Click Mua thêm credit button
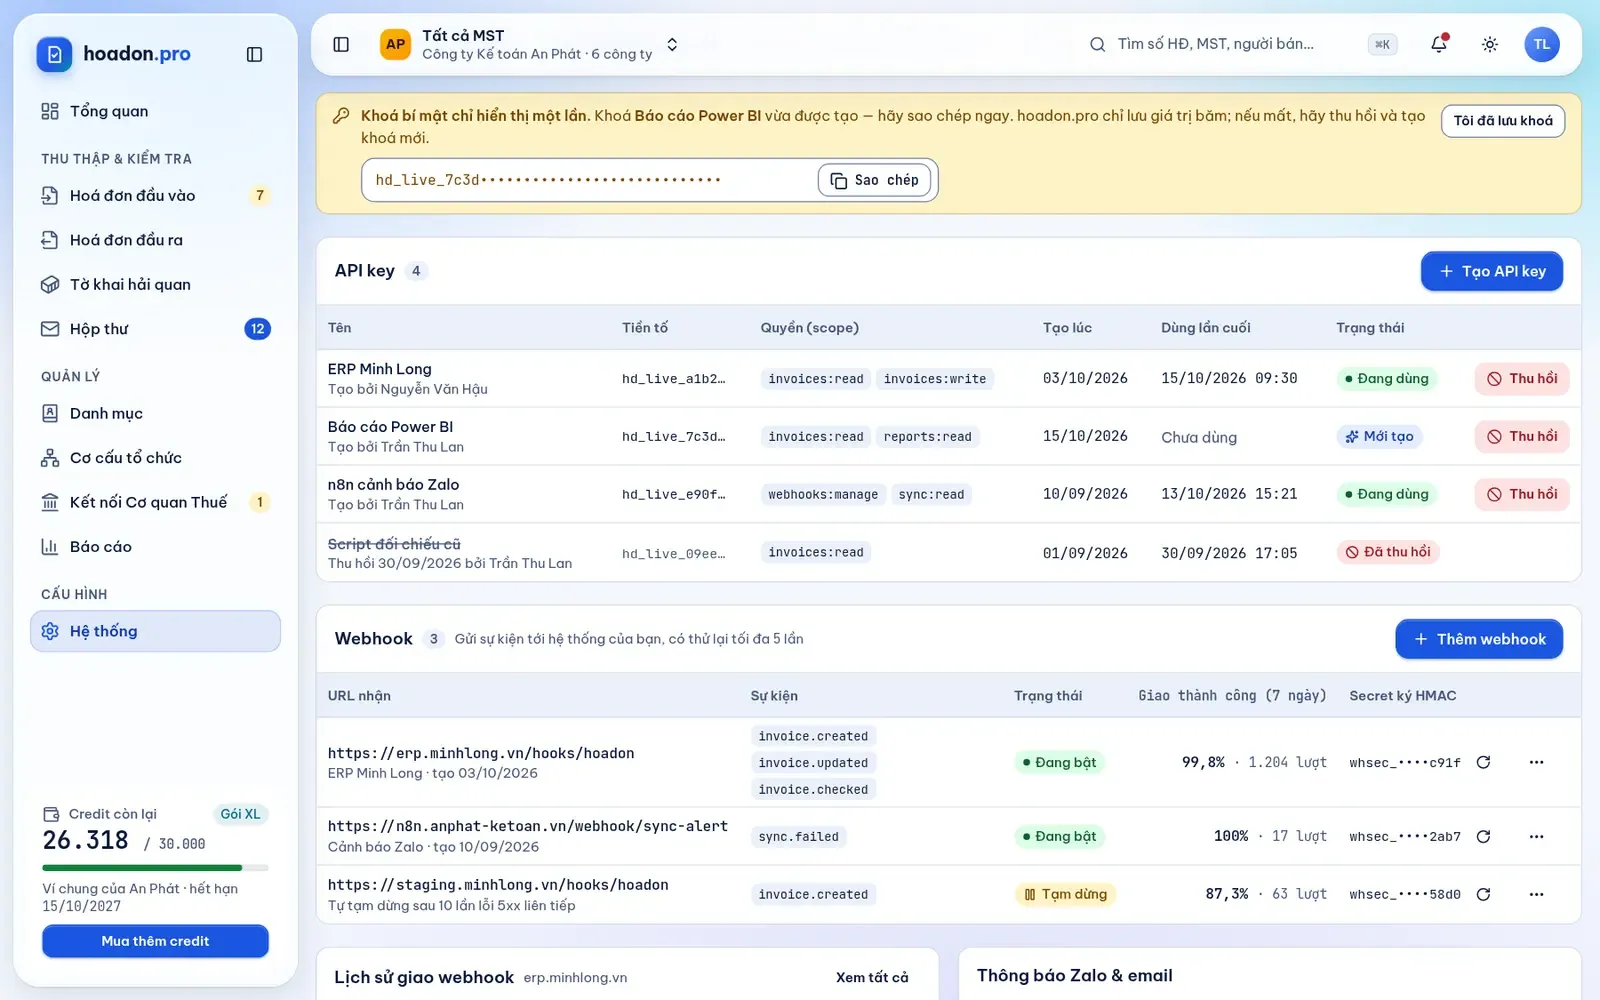The width and height of the screenshot is (1600, 1000). [155, 941]
